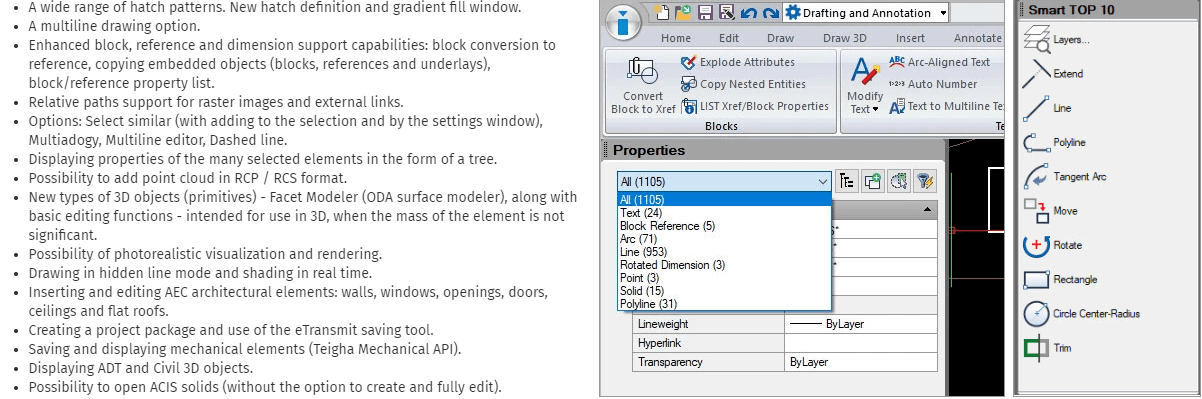The width and height of the screenshot is (1202, 399).
Task: Click the add-to-selection icon with green plus
Action: point(873,181)
